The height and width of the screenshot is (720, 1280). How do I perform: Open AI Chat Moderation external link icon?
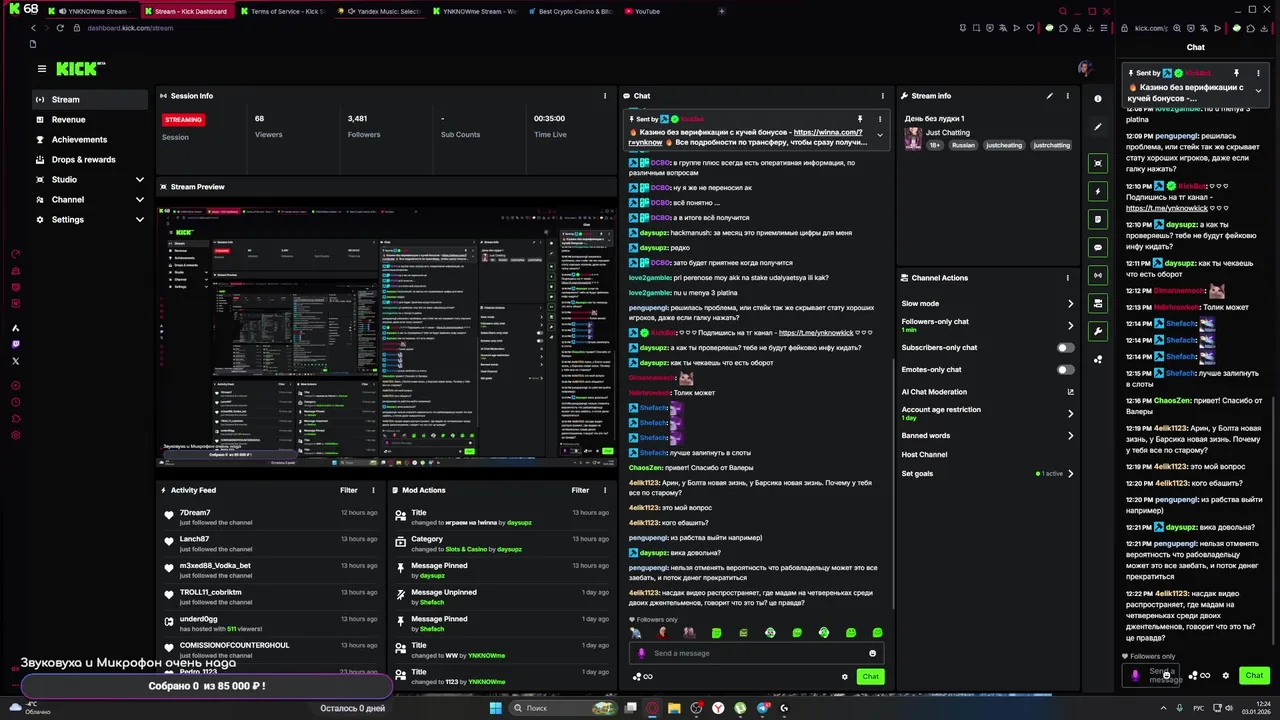(x=1070, y=392)
